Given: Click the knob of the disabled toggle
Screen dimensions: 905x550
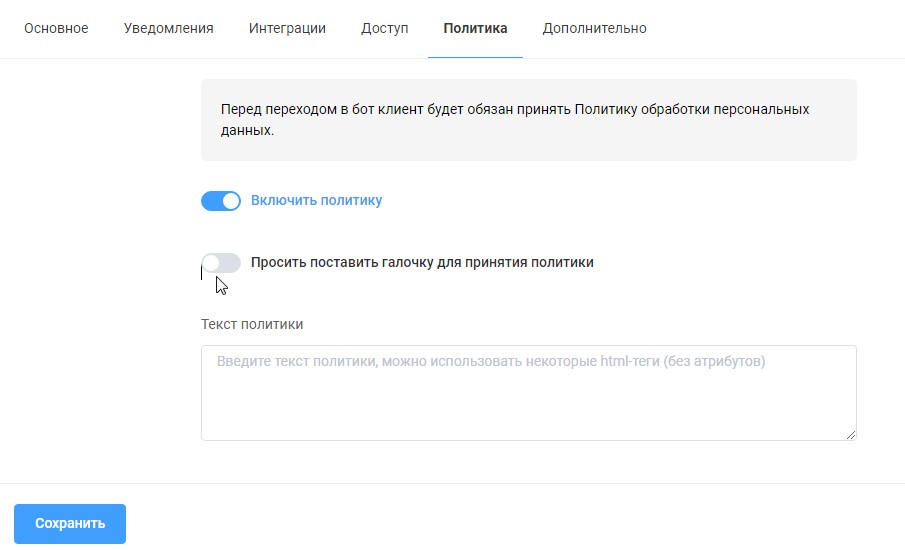Looking at the screenshot, I should pyautogui.click(x=211, y=263).
